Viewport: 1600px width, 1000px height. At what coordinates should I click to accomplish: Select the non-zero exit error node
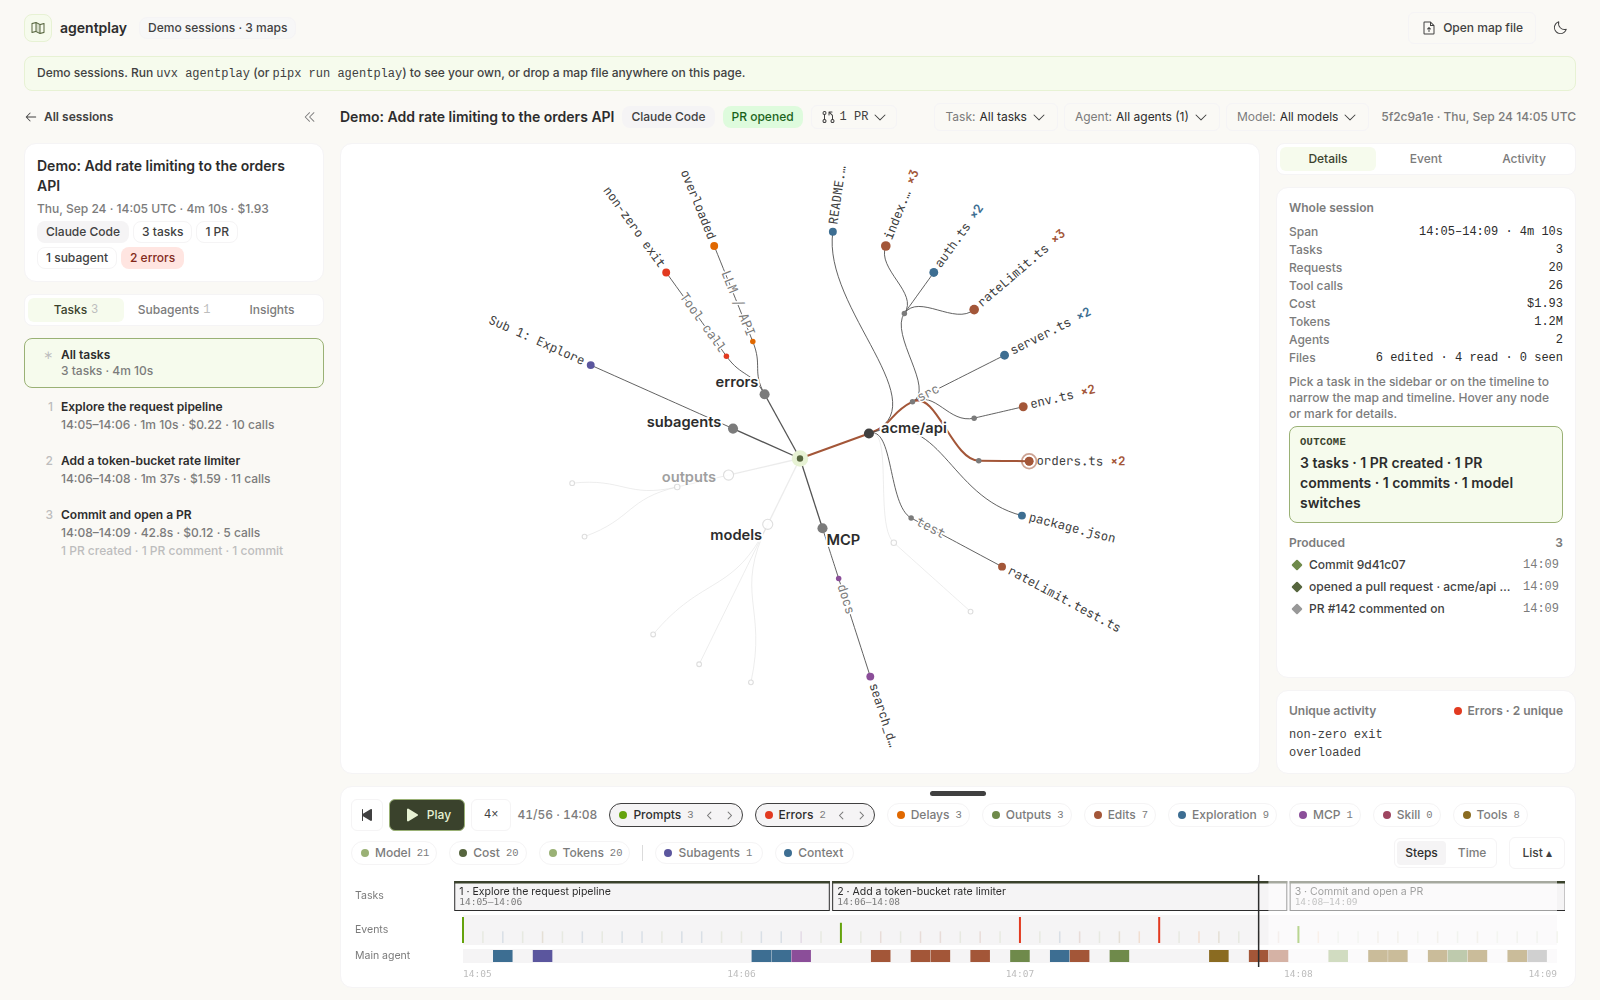[666, 272]
